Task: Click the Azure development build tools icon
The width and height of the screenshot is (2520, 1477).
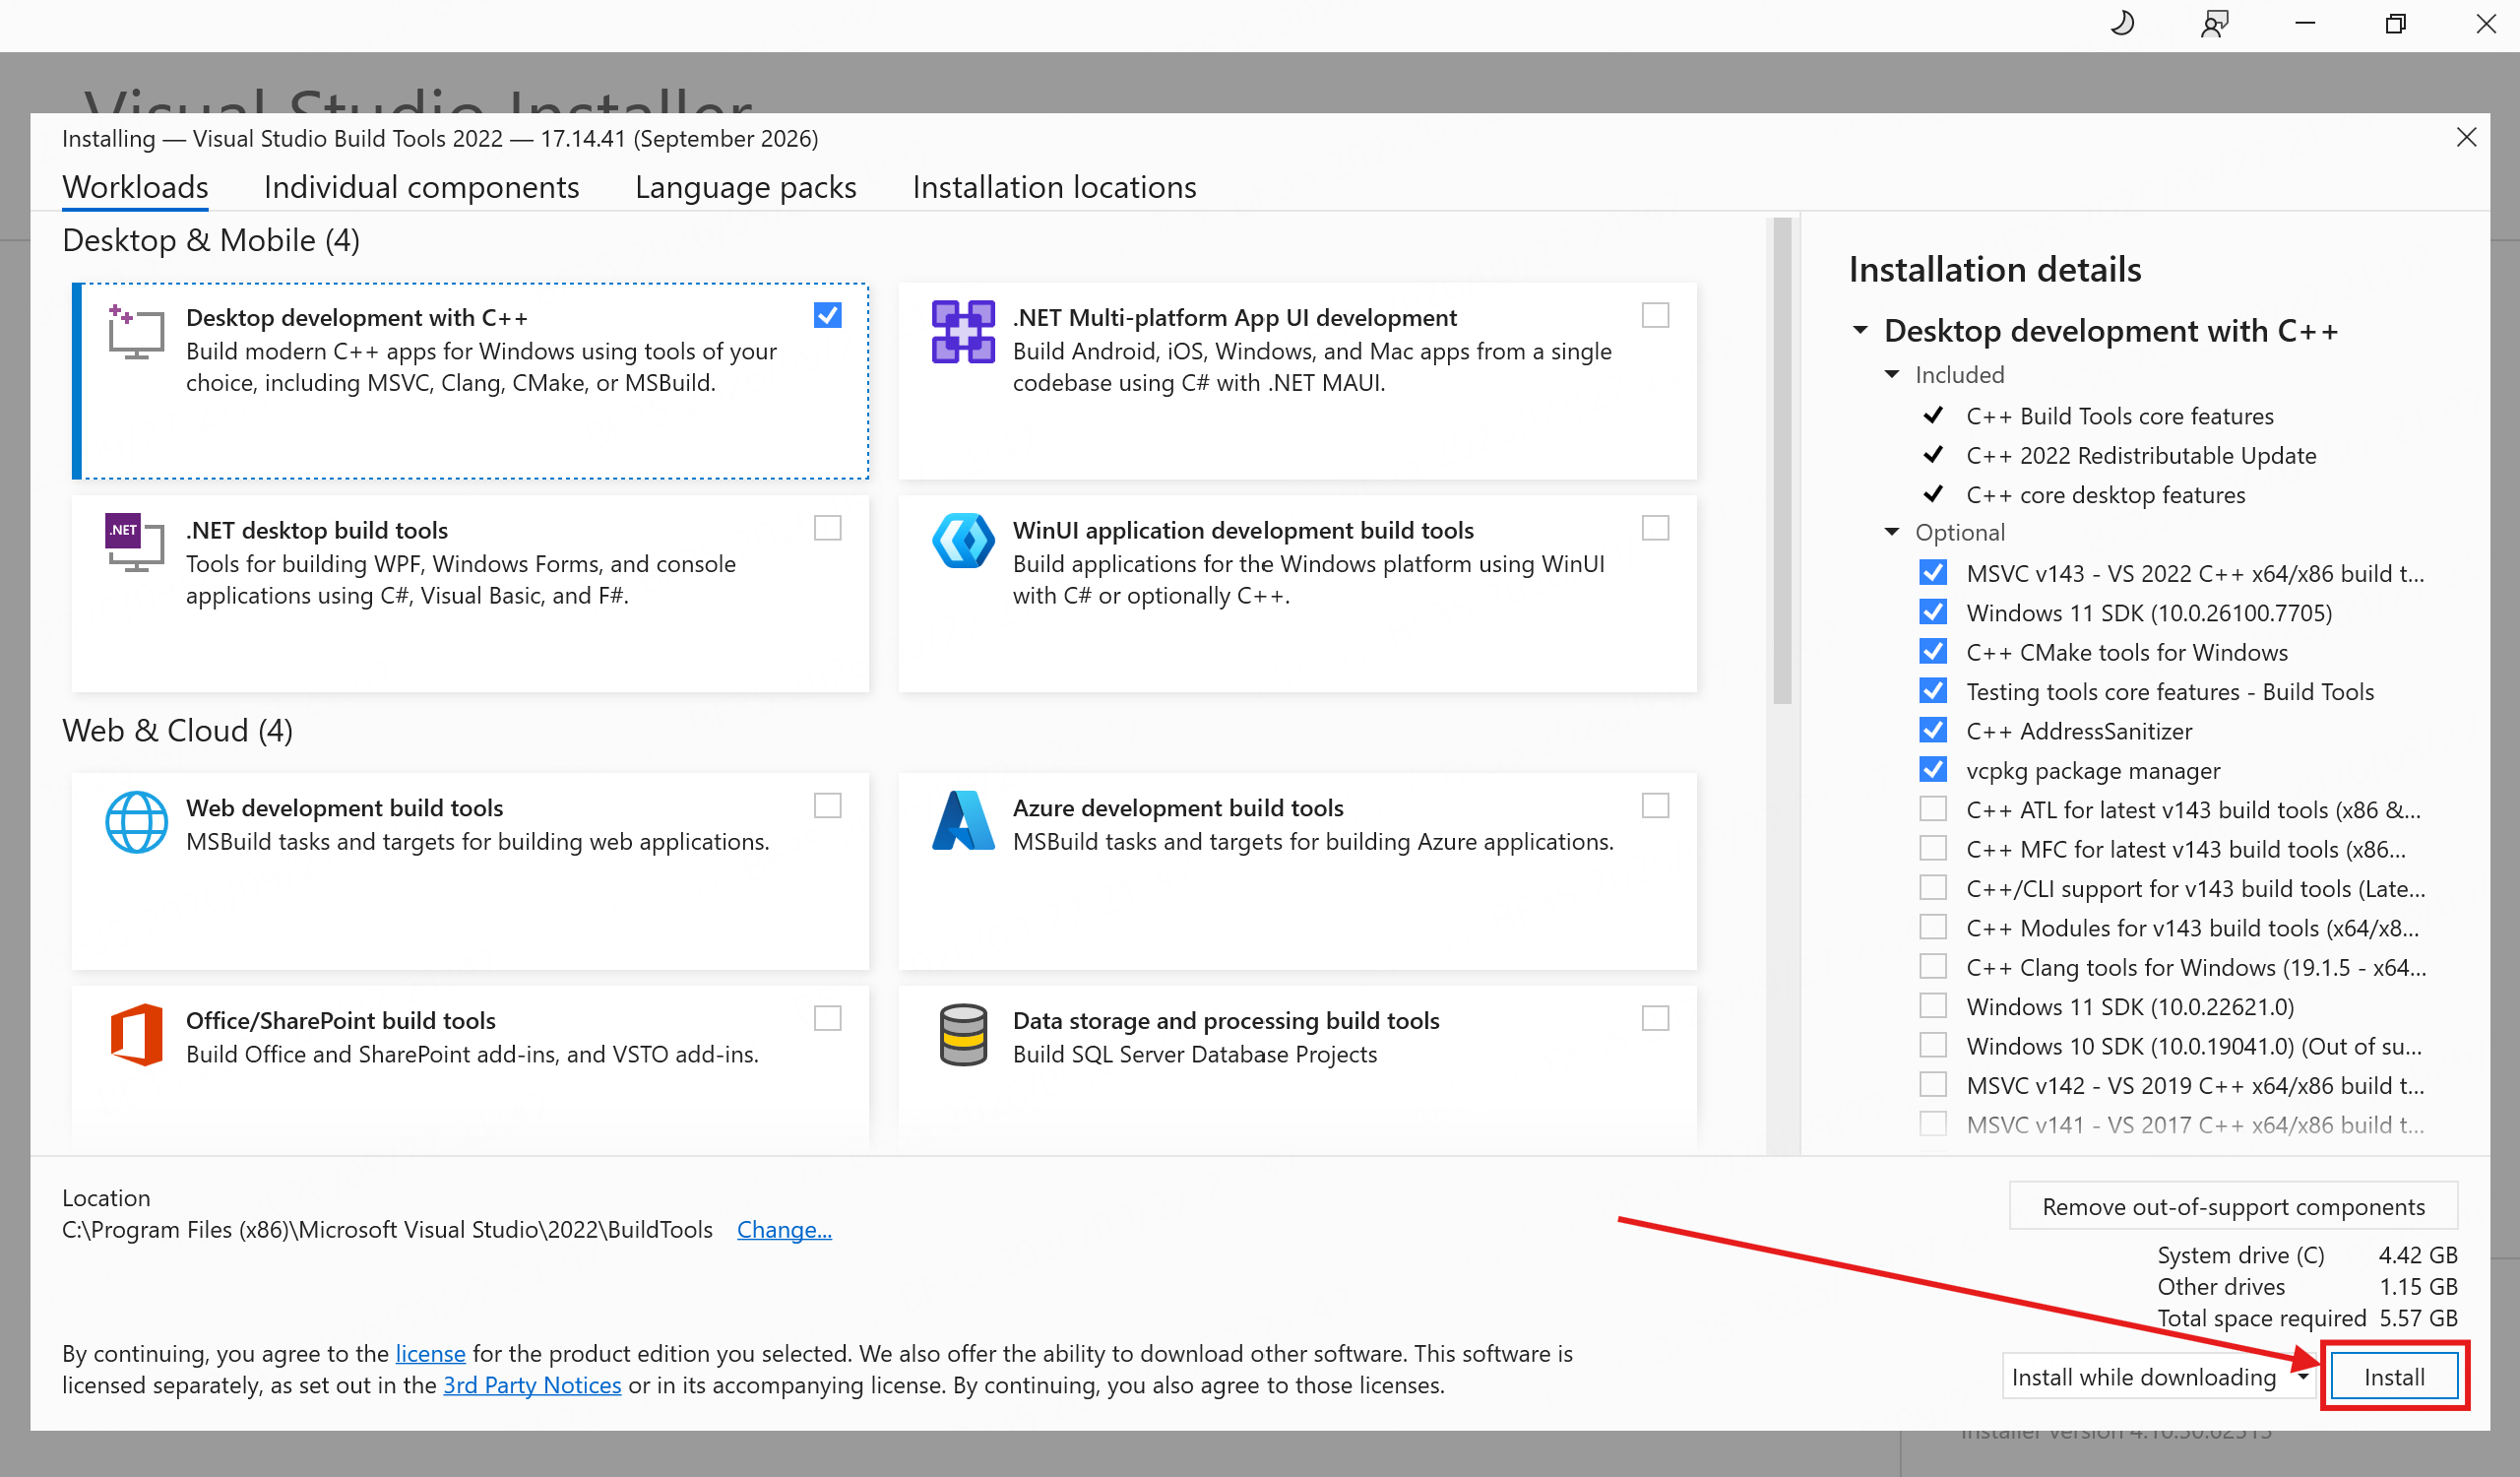Action: click(963, 820)
